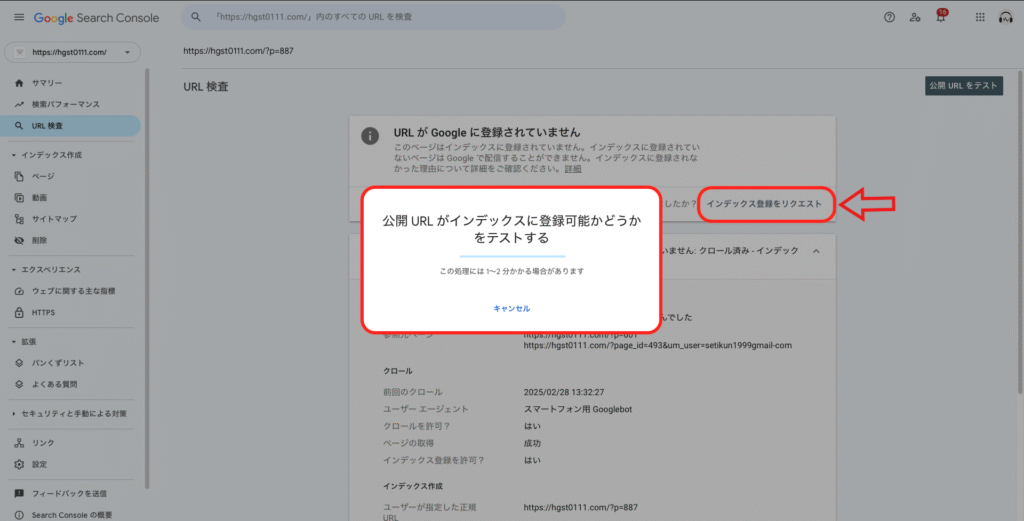1024x521 pixels.
Task: Click the trend icon beside 検索パフォーマンス
Action: click(19, 104)
